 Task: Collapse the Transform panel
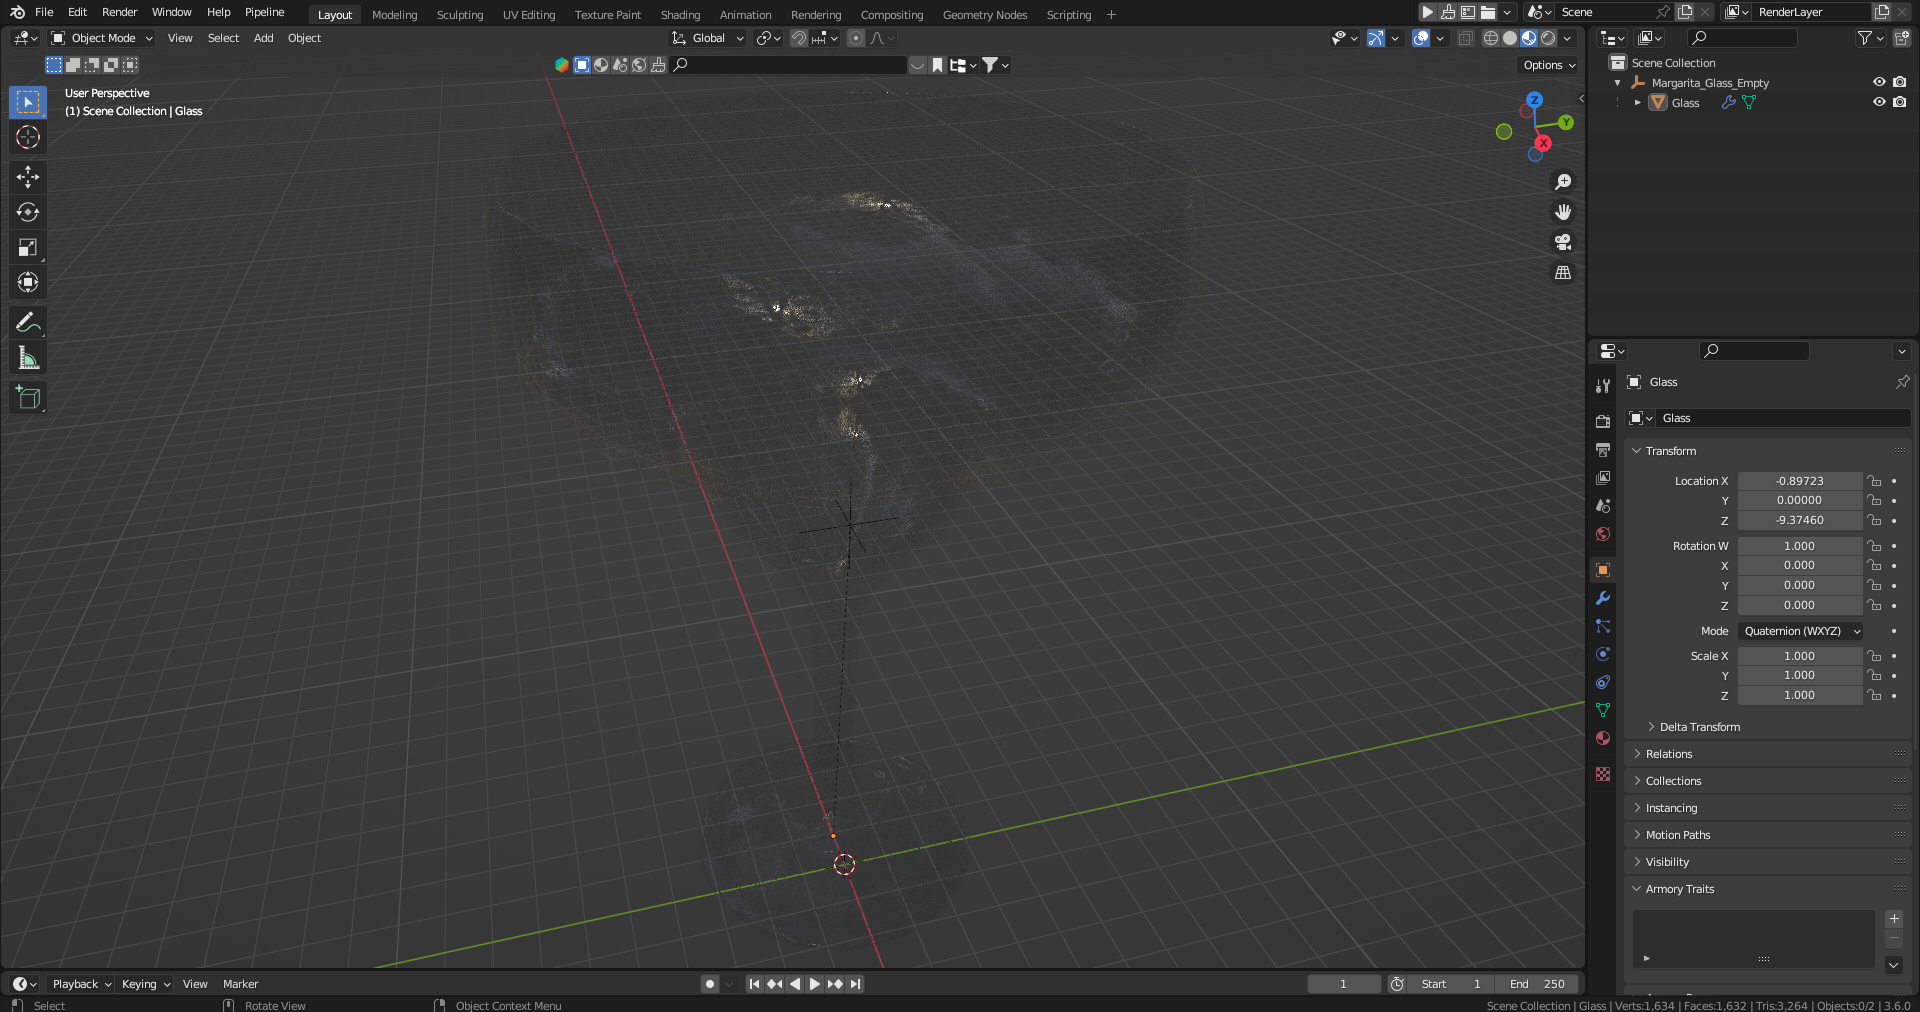pos(1637,451)
